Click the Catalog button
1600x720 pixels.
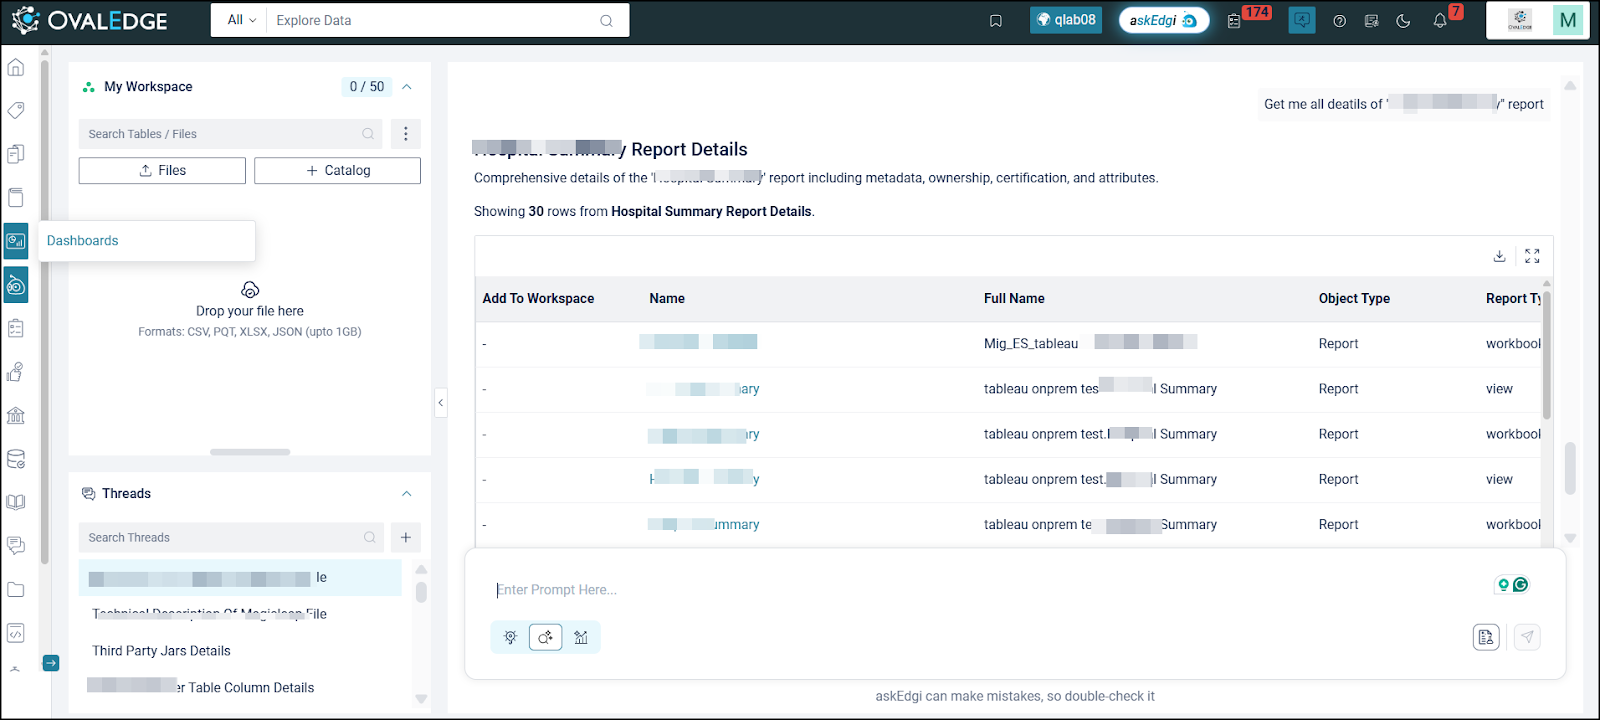click(x=337, y=171)
